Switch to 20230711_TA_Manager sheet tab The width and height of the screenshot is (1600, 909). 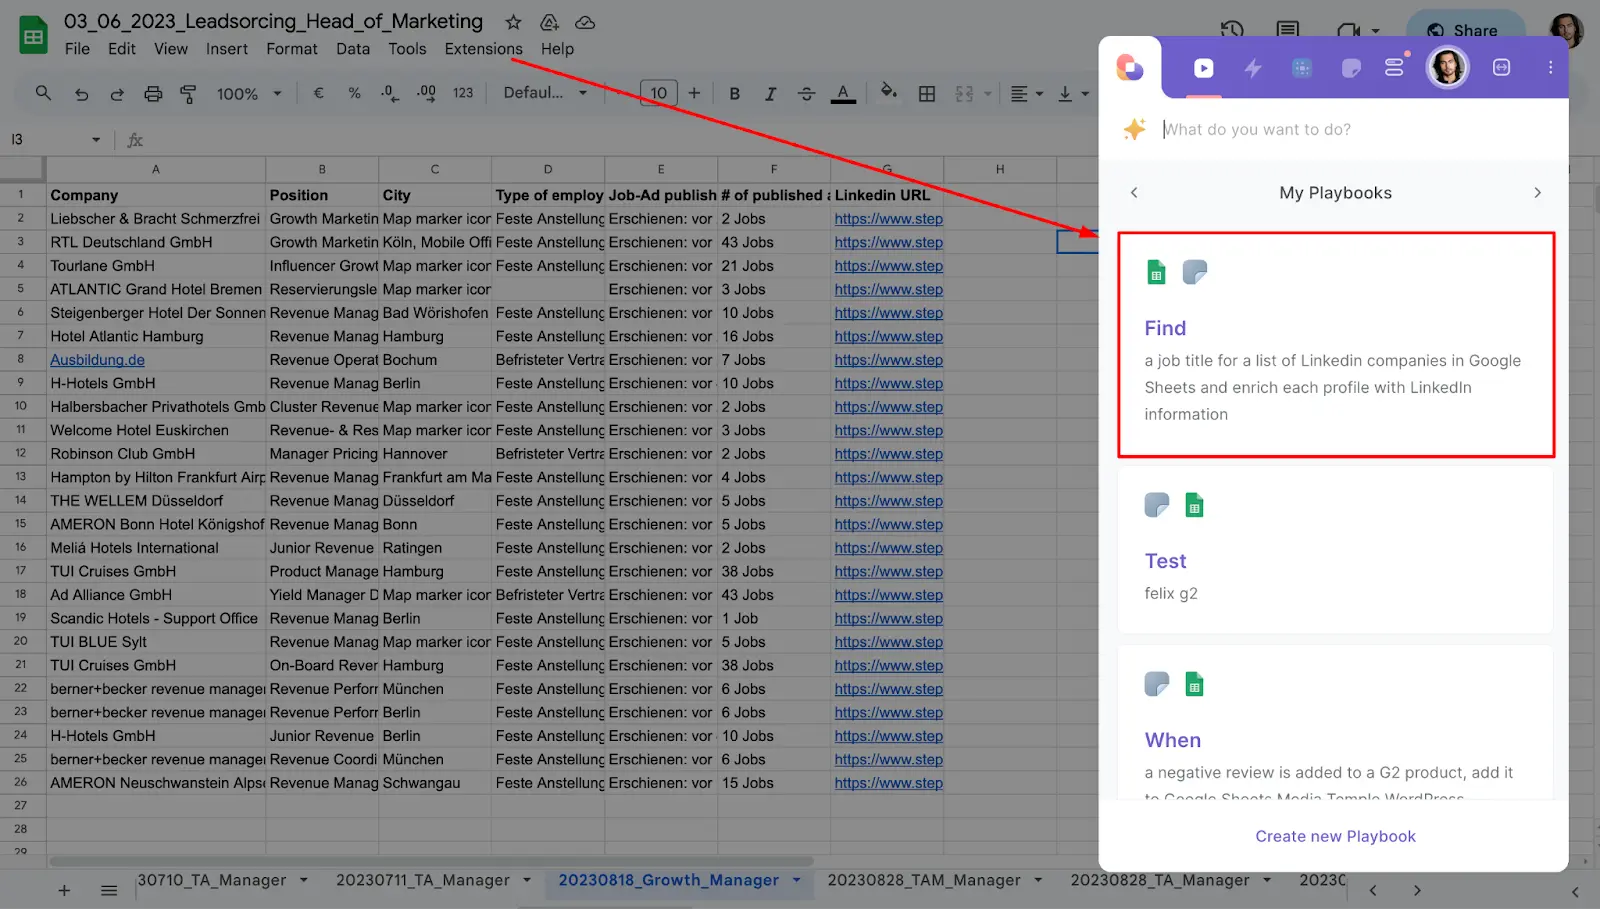(x=423, y=880)
